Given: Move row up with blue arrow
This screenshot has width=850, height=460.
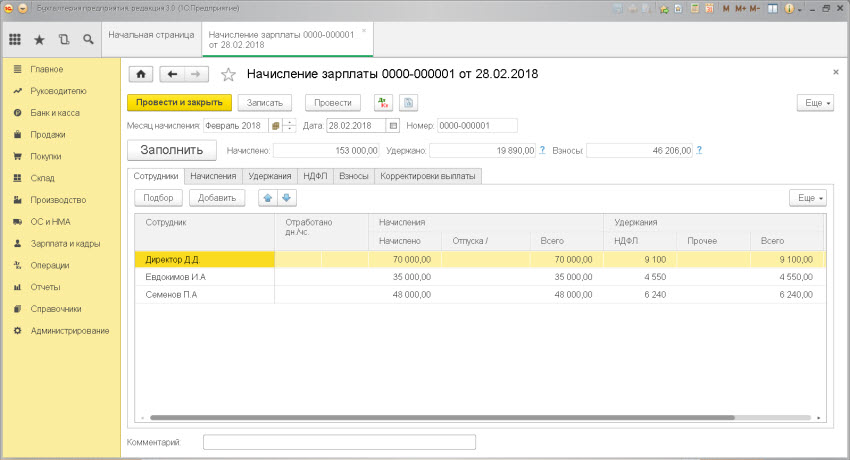Looking at the screenshot, I should pos(267,198).
